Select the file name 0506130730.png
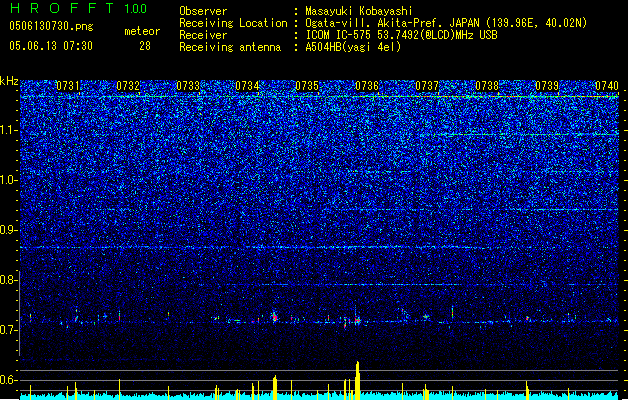This screenshot has width=629, height=400. click(51, 27)
